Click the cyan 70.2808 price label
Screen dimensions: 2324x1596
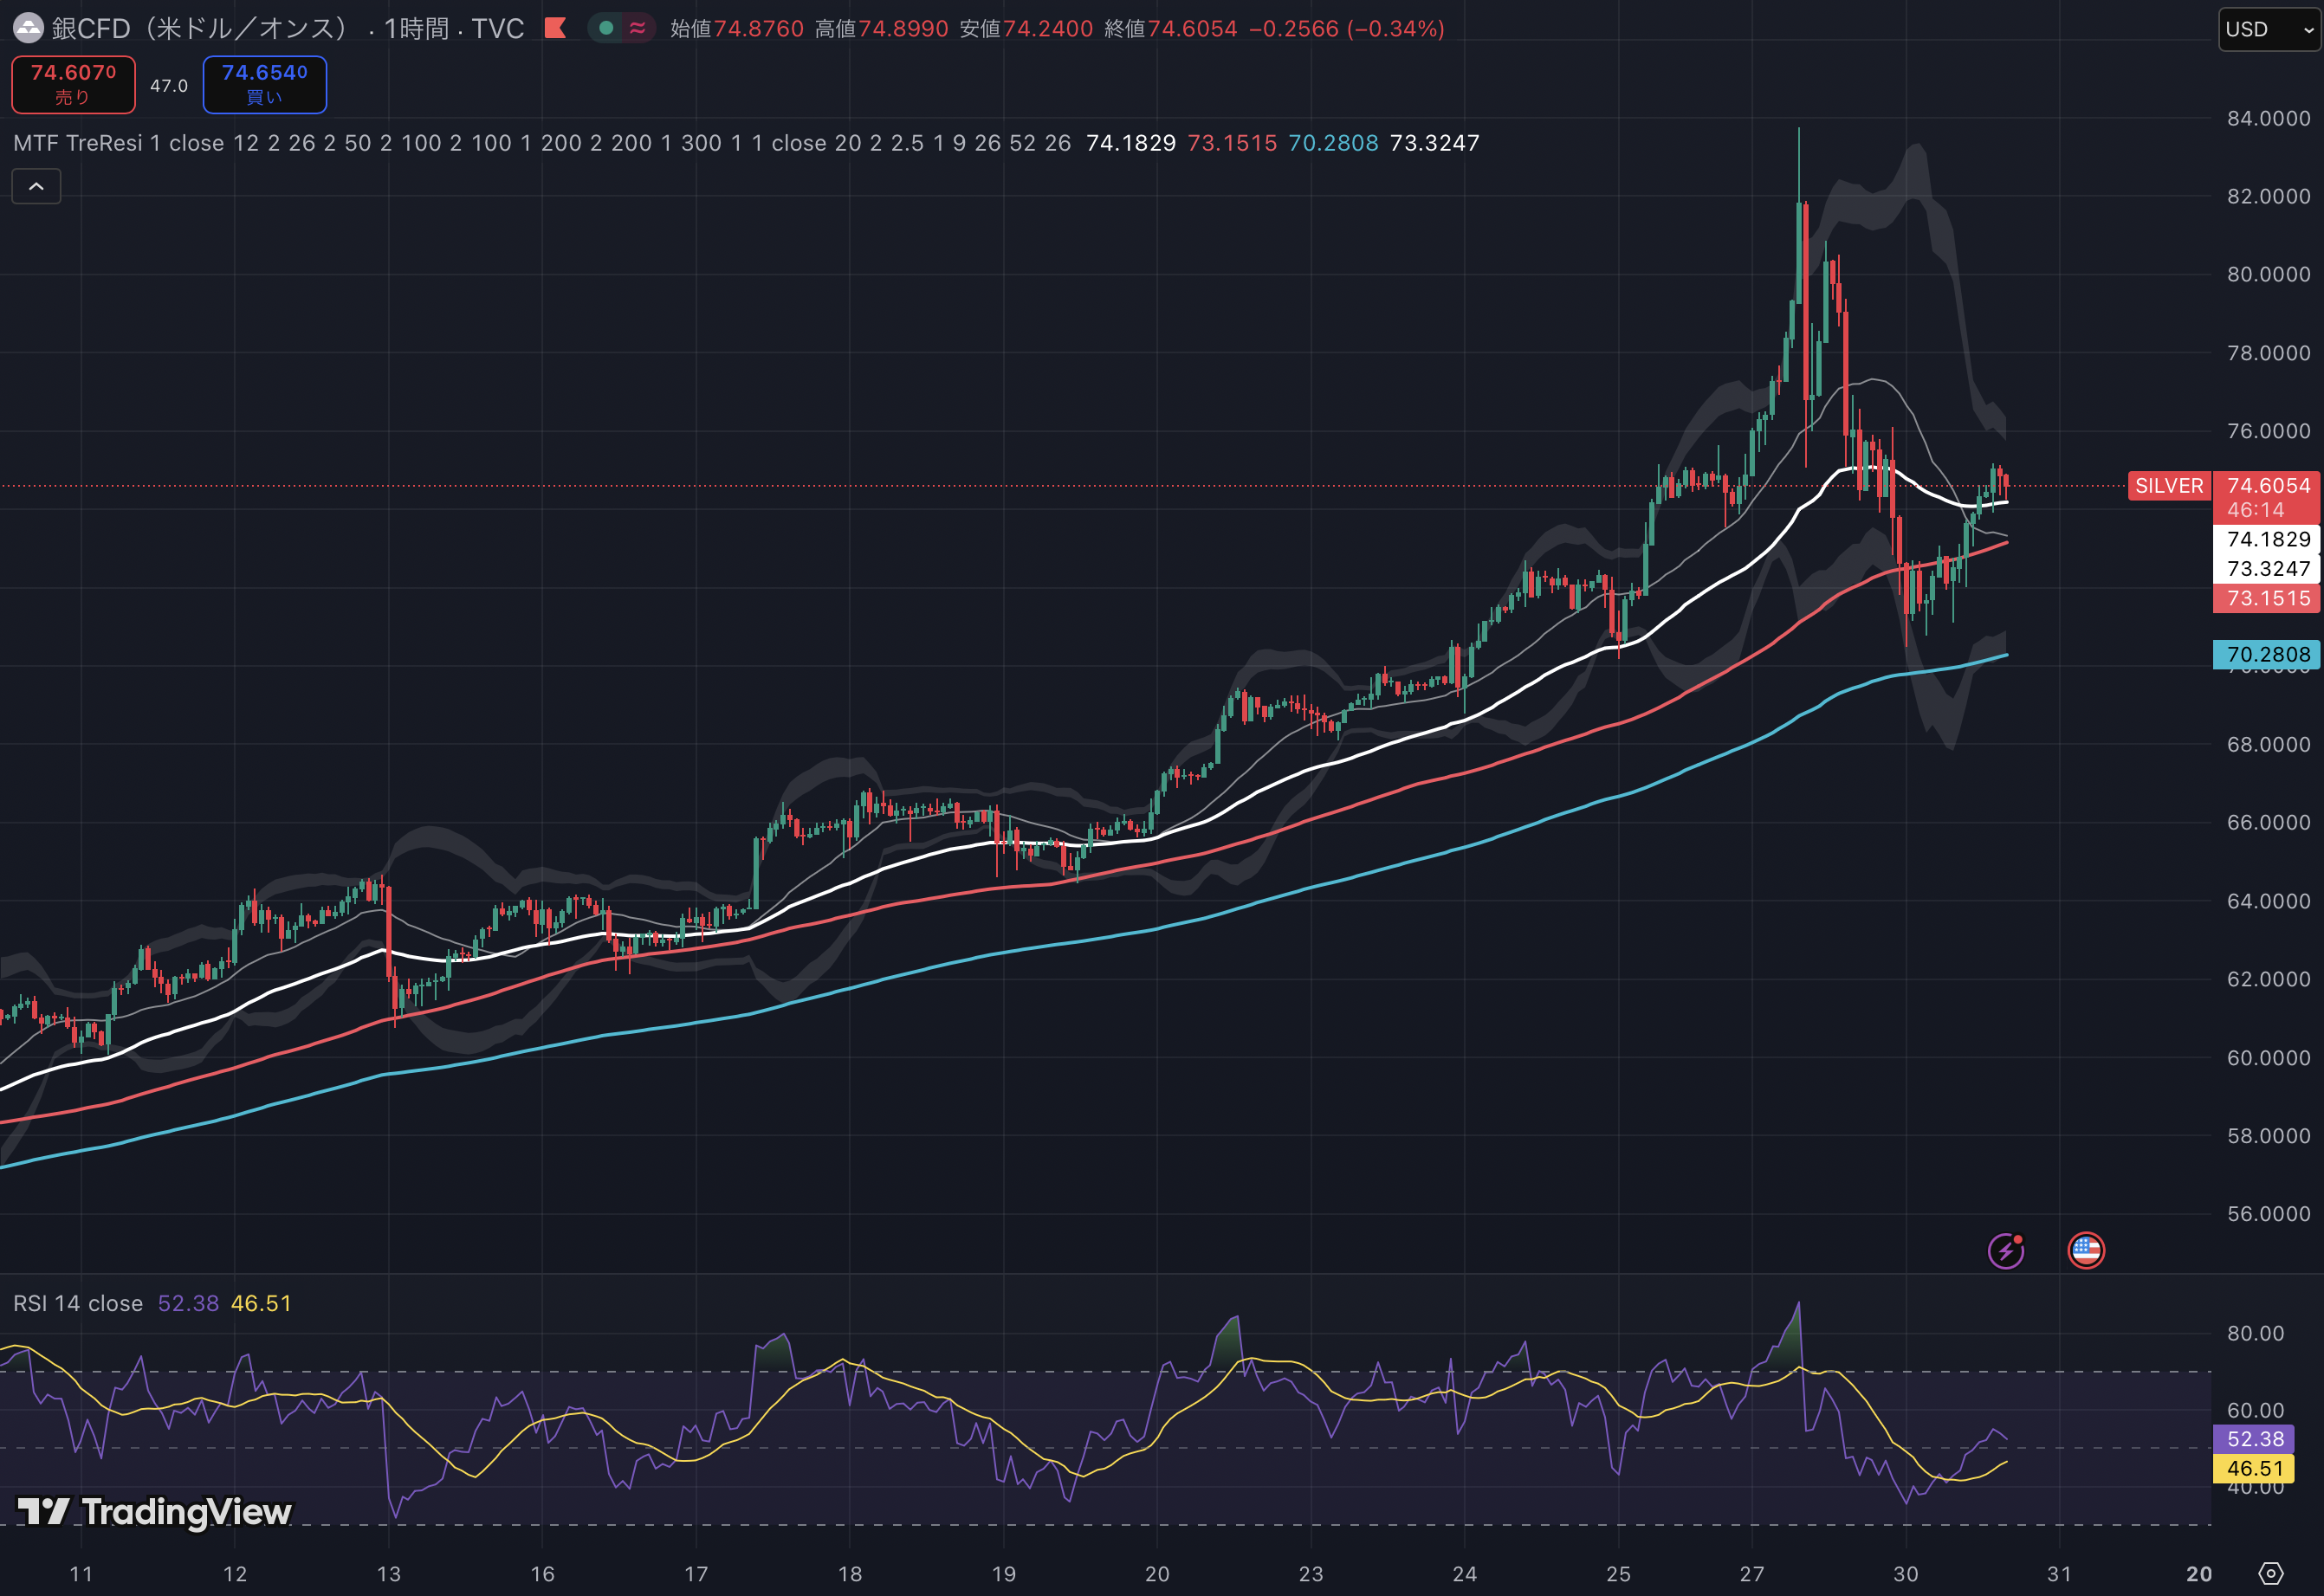(x=2267, y=654)
